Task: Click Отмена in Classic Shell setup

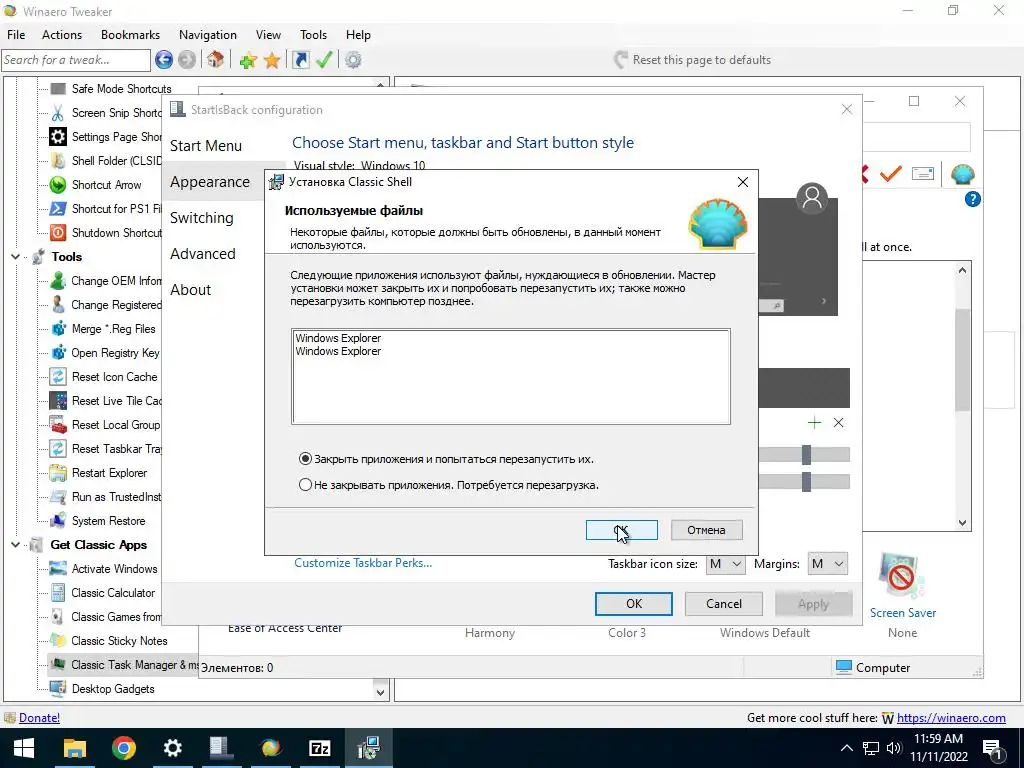Action: [707, 530]
